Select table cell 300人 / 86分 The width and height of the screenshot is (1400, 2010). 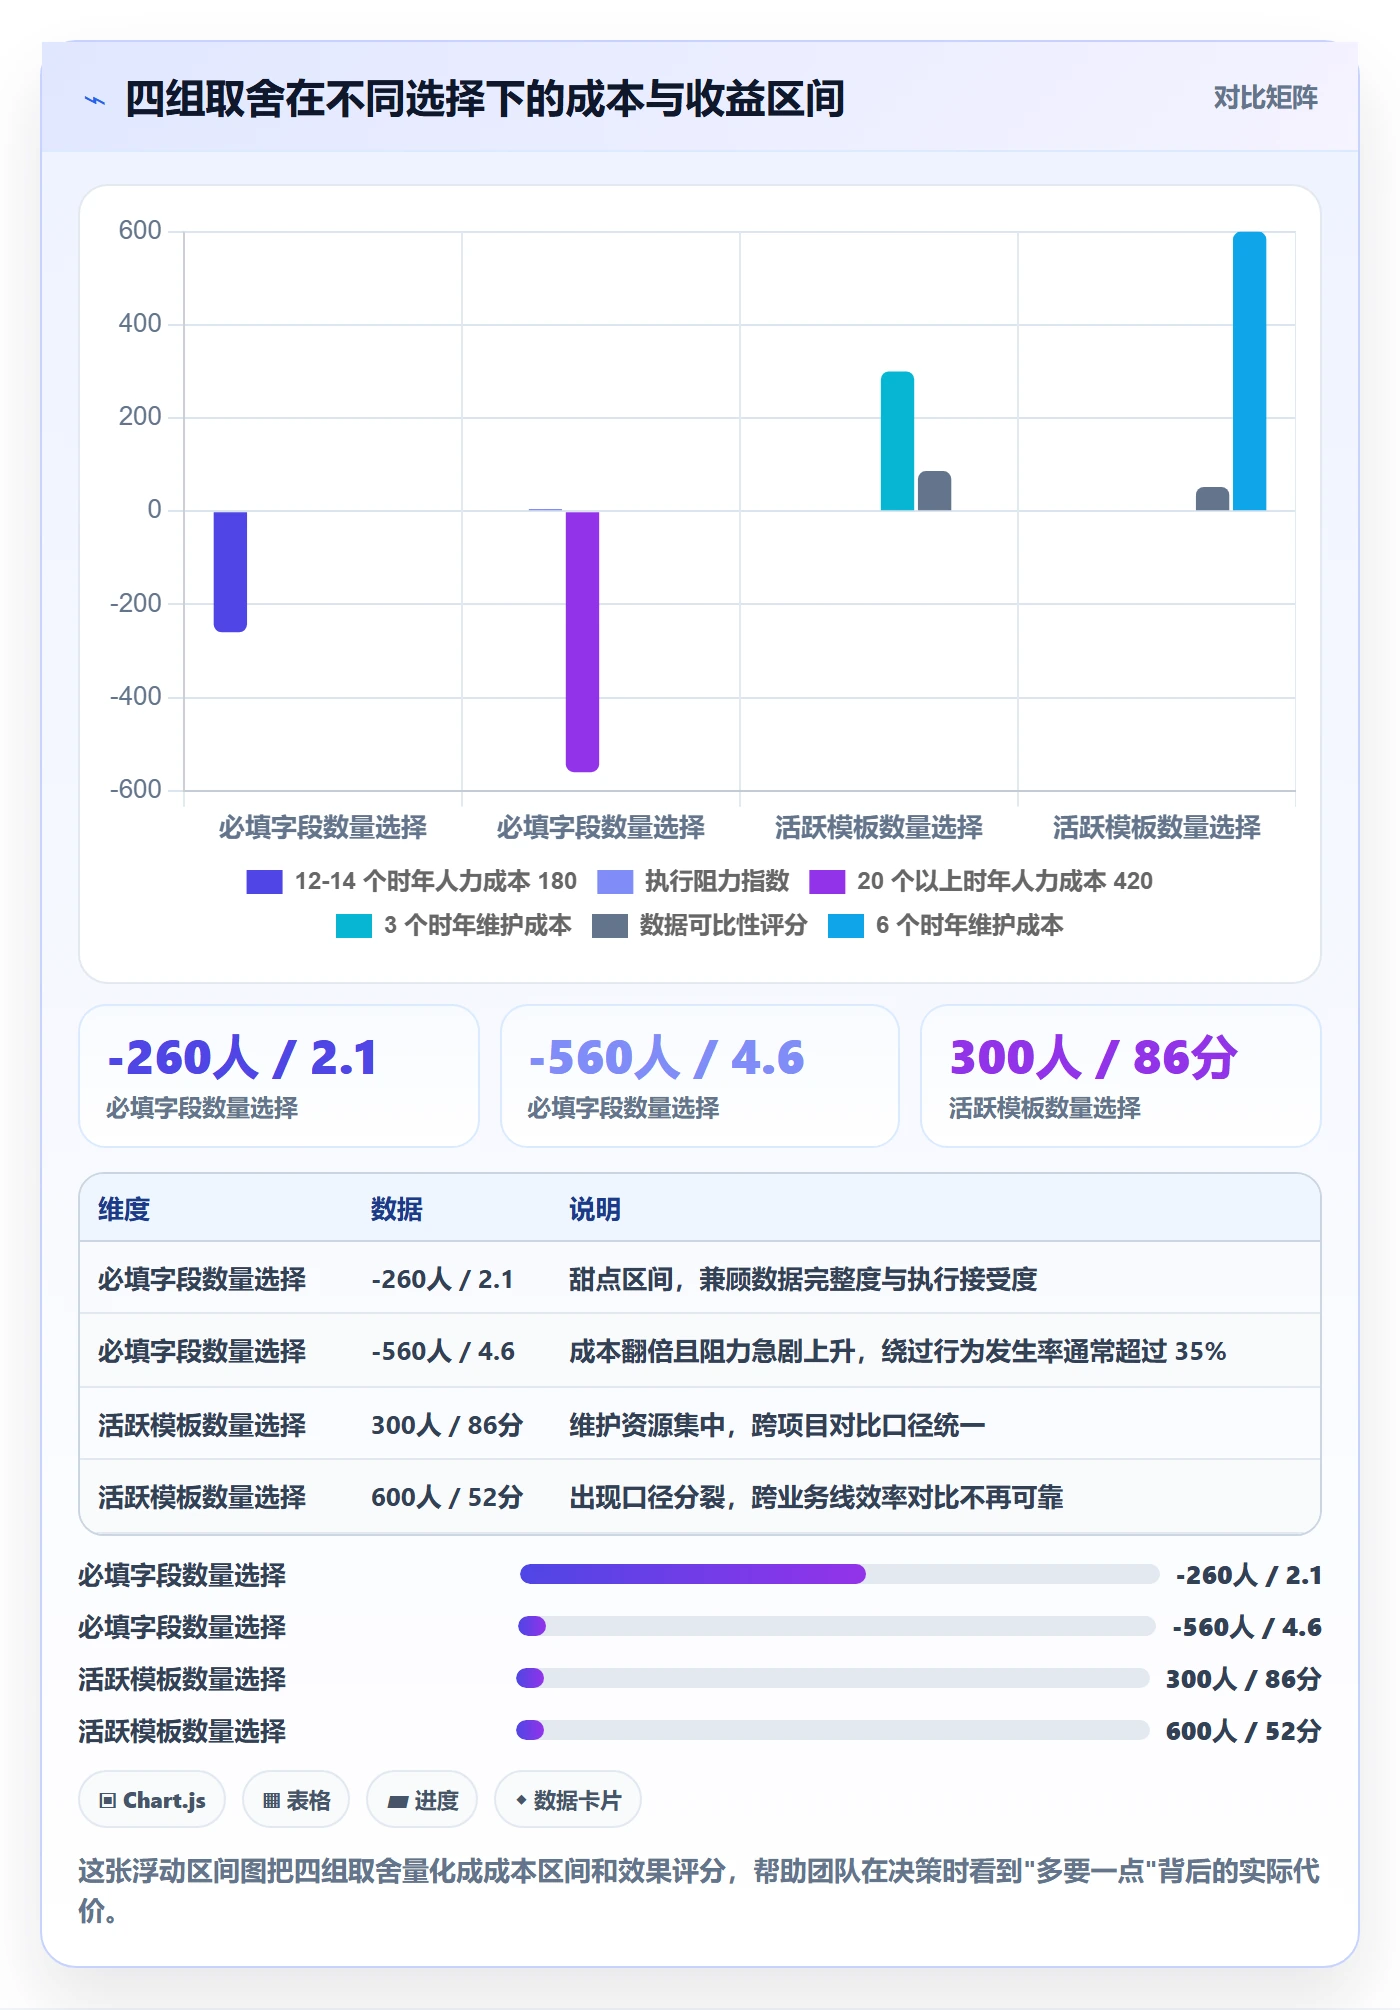(447, 1425)
